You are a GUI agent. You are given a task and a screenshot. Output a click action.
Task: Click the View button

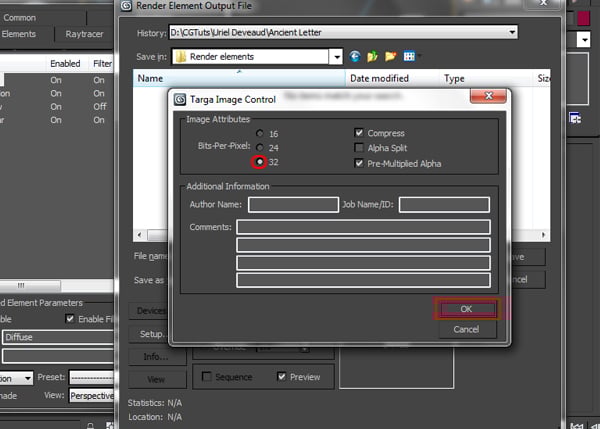[x=156, y=380]
